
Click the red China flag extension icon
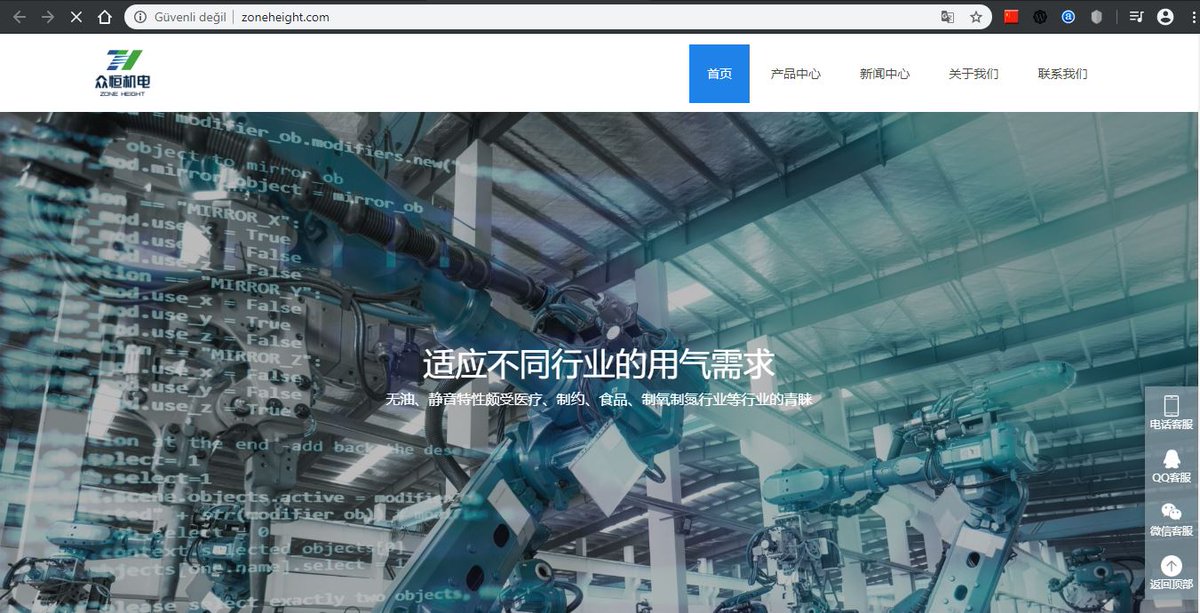coord(1011,17)
